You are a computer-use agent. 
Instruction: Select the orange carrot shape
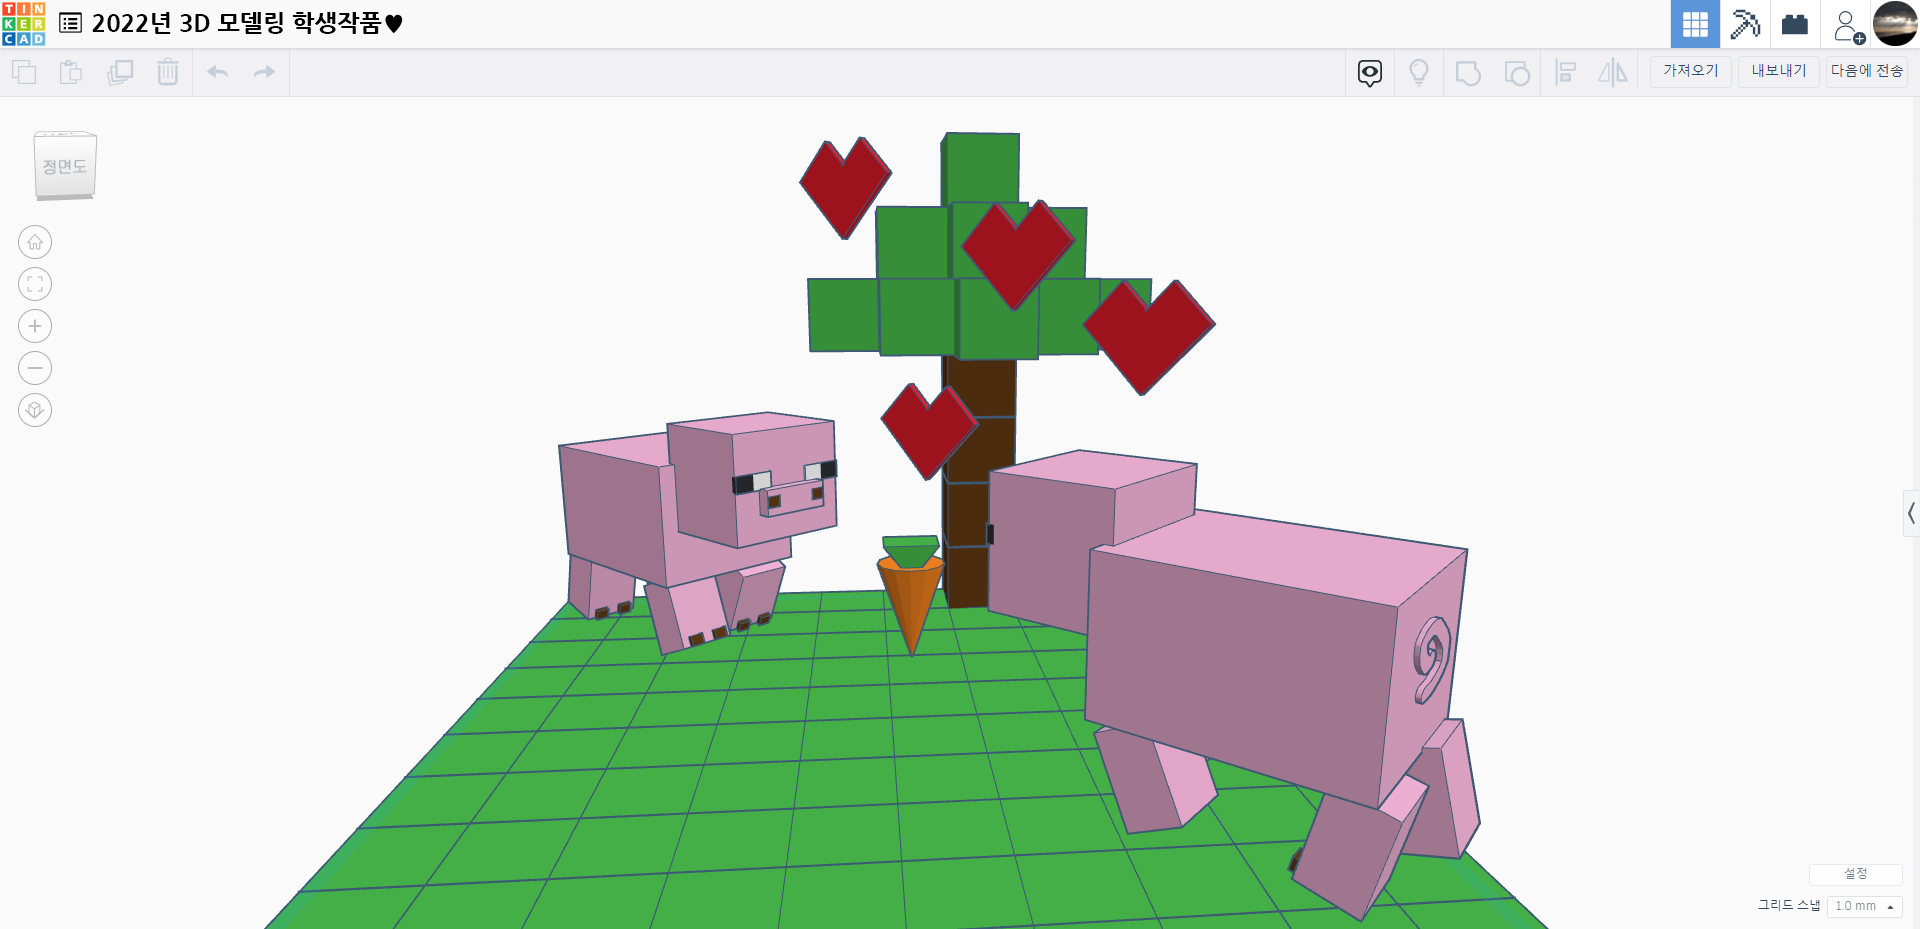click(911, 605)
